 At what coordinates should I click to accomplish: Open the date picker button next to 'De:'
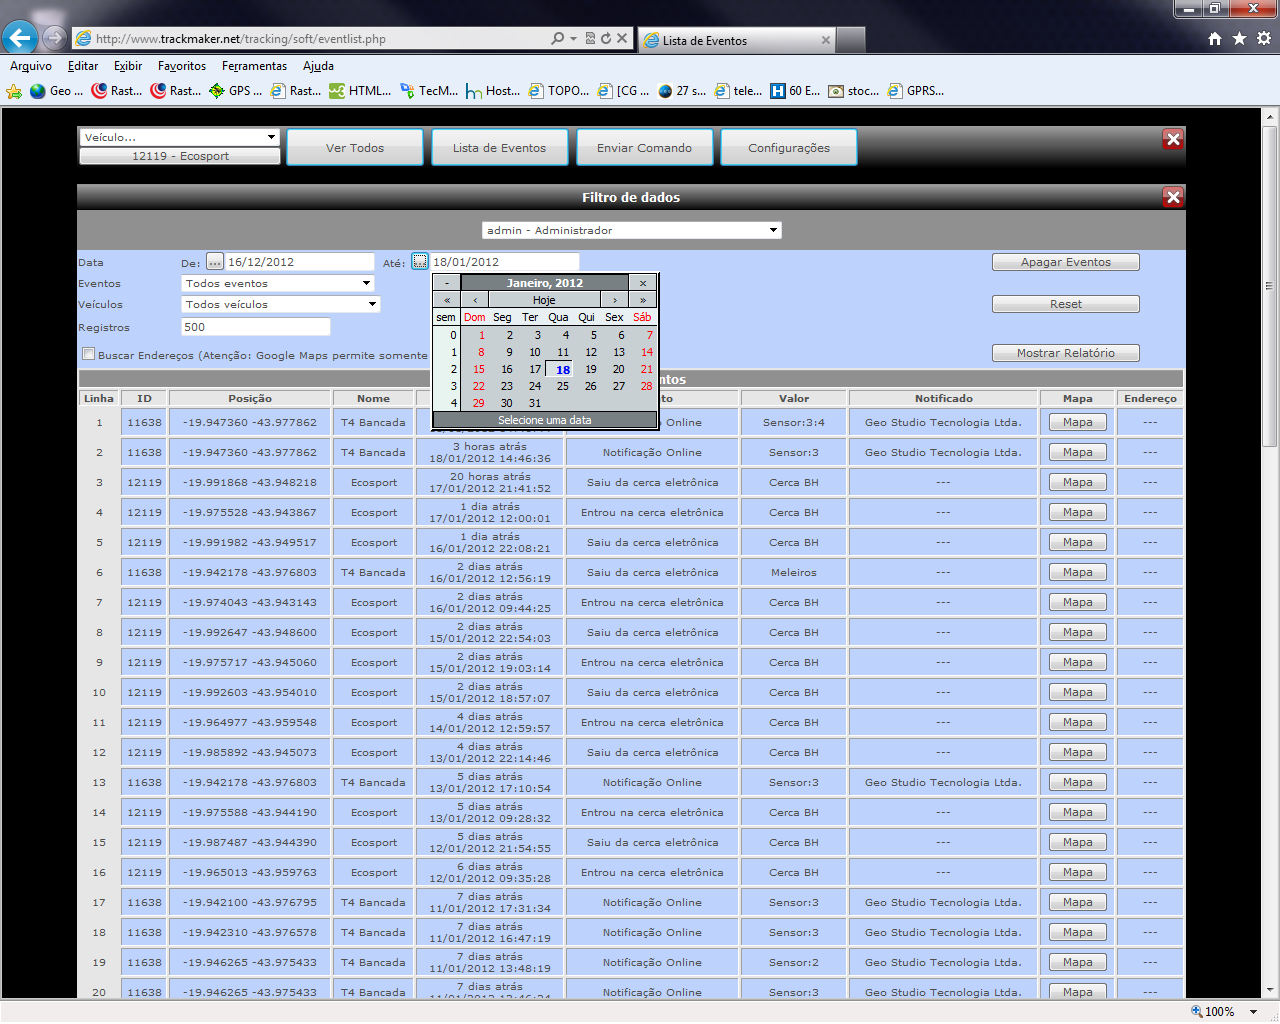click(215, 262)
